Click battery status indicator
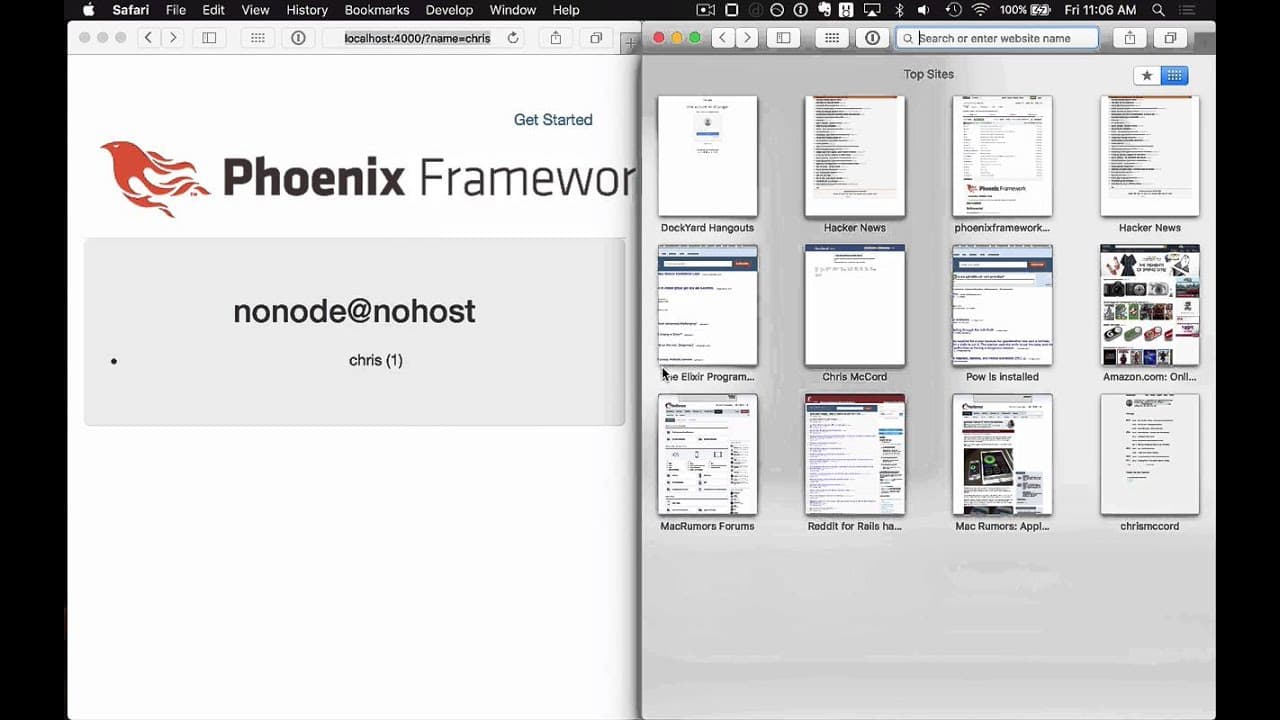Screen dimensions: 1280x720 click(x=1025, y=10)
